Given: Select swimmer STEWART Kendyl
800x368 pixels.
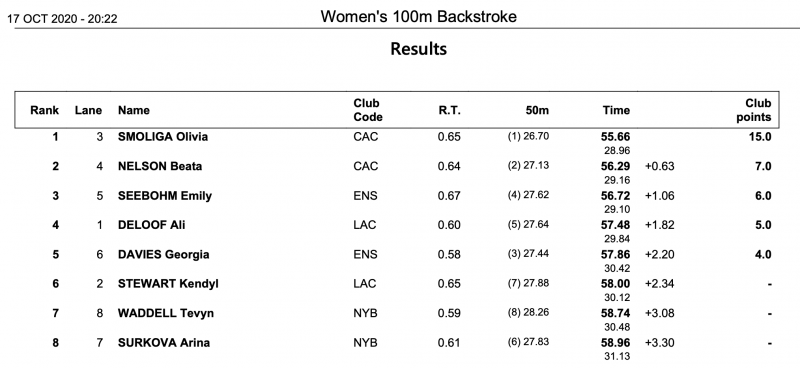Looking at the screenshot, I should pos(168,284).
